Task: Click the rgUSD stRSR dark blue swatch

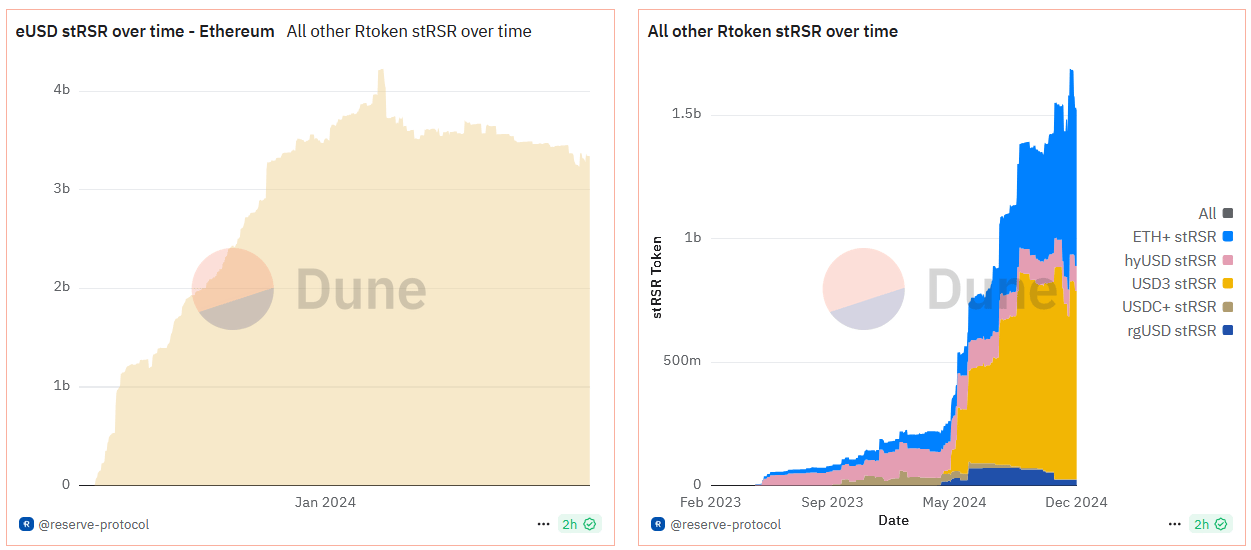Action: (x=1227, y=331)
